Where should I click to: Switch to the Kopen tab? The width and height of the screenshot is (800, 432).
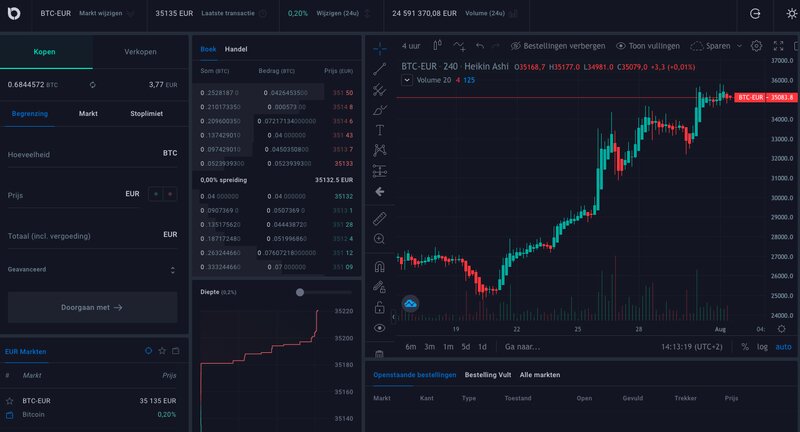point(44,52)
